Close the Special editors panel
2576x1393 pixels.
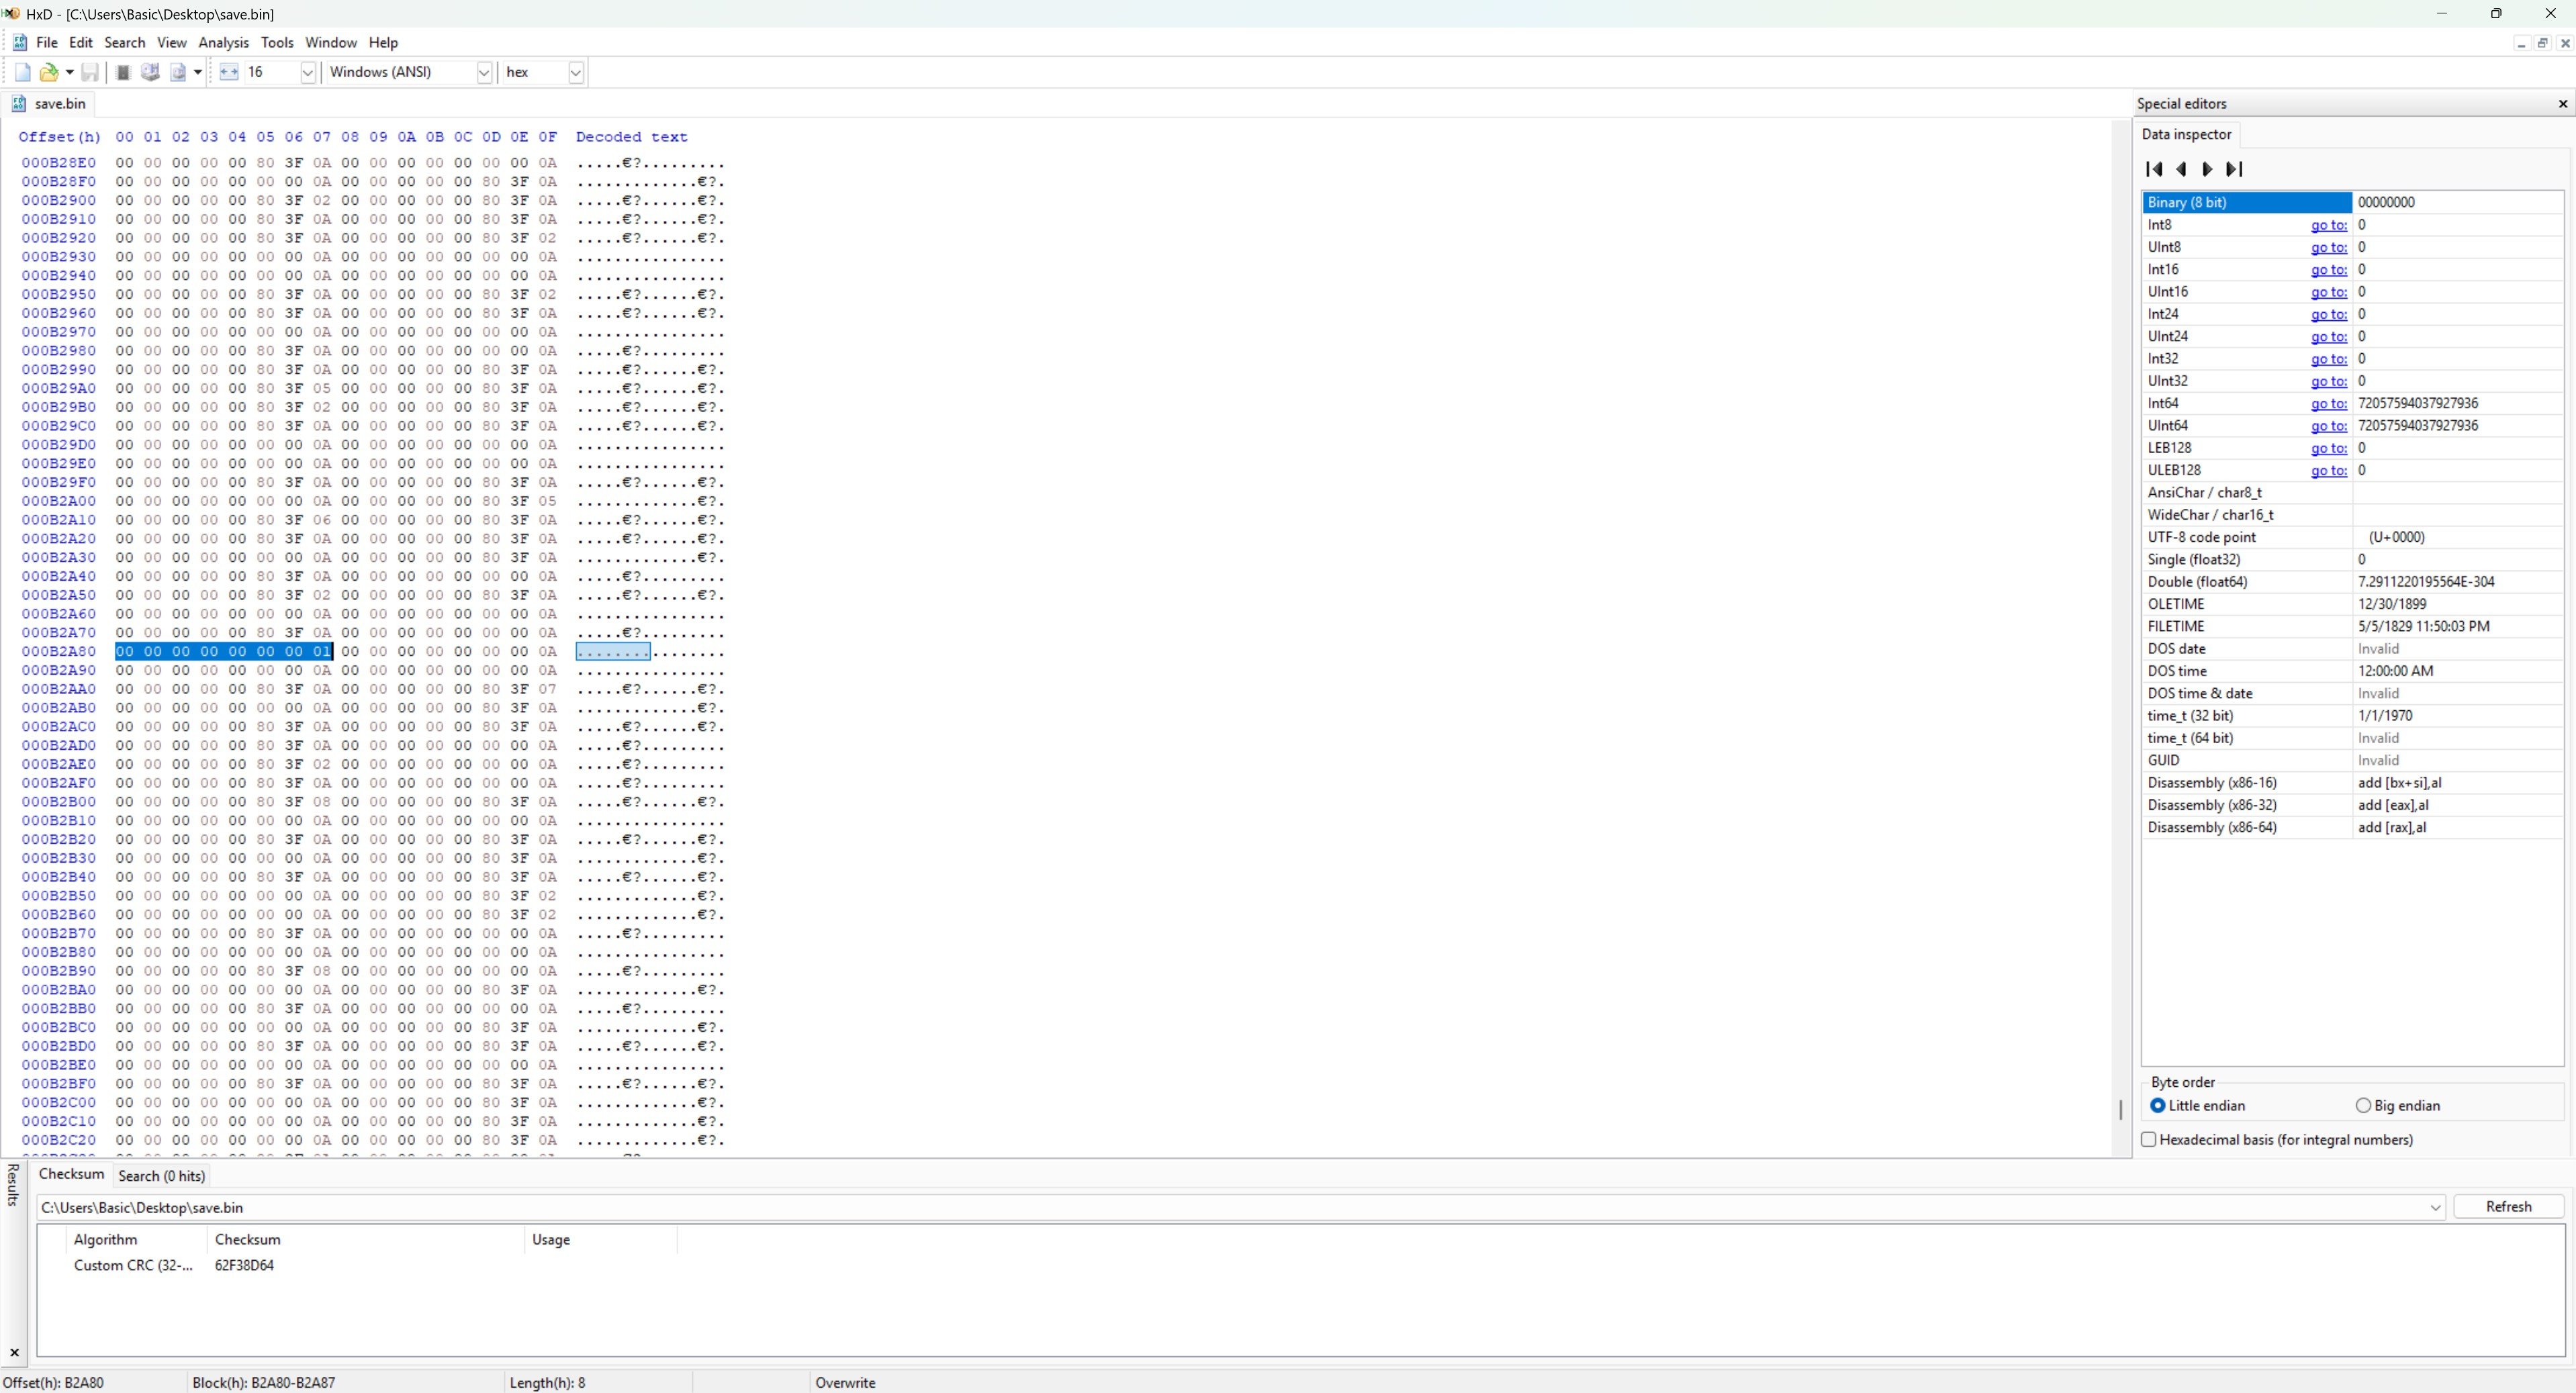[x=2562, y=104]
